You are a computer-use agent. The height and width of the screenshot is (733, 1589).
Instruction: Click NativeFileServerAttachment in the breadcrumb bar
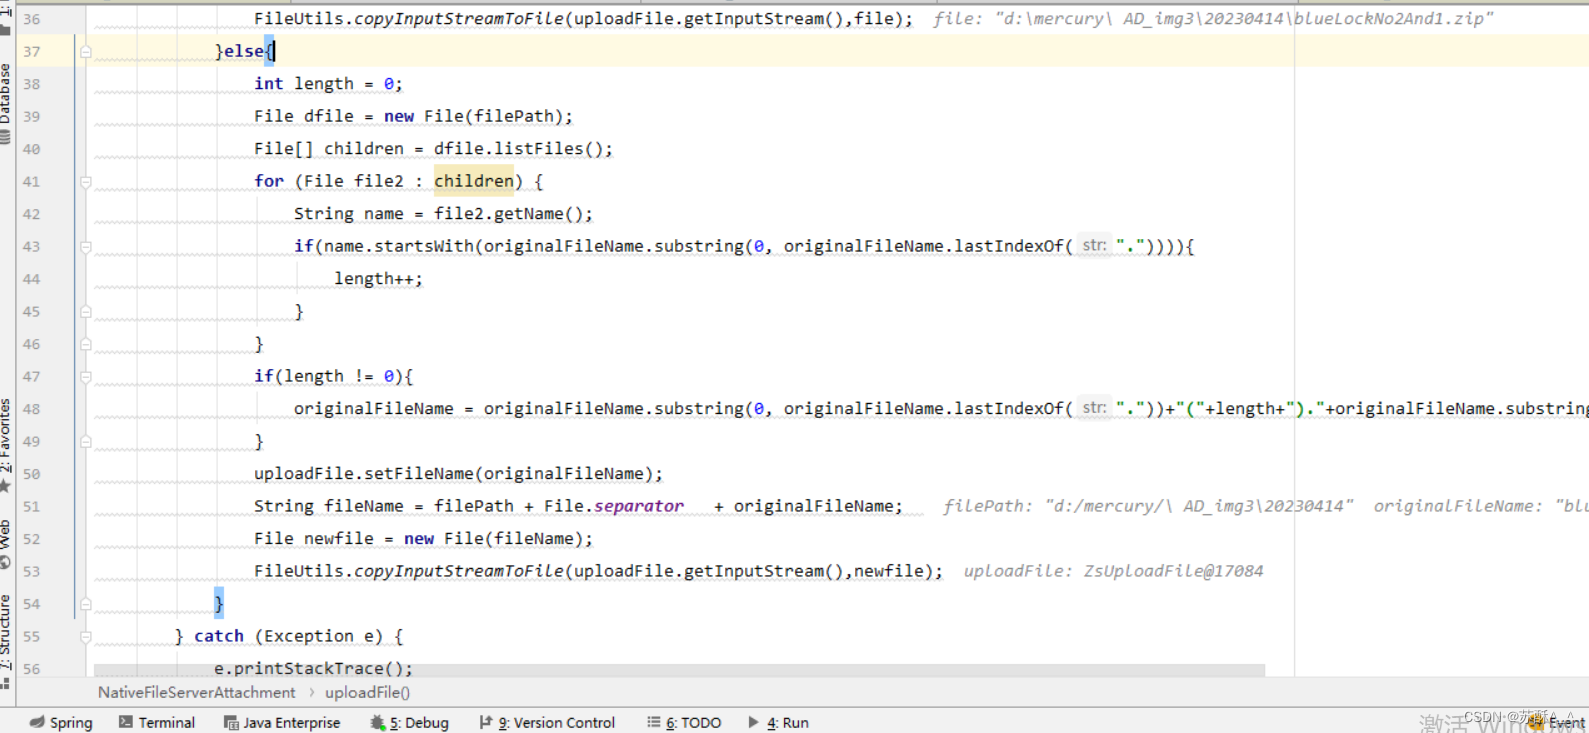click(x=196, y=692)
